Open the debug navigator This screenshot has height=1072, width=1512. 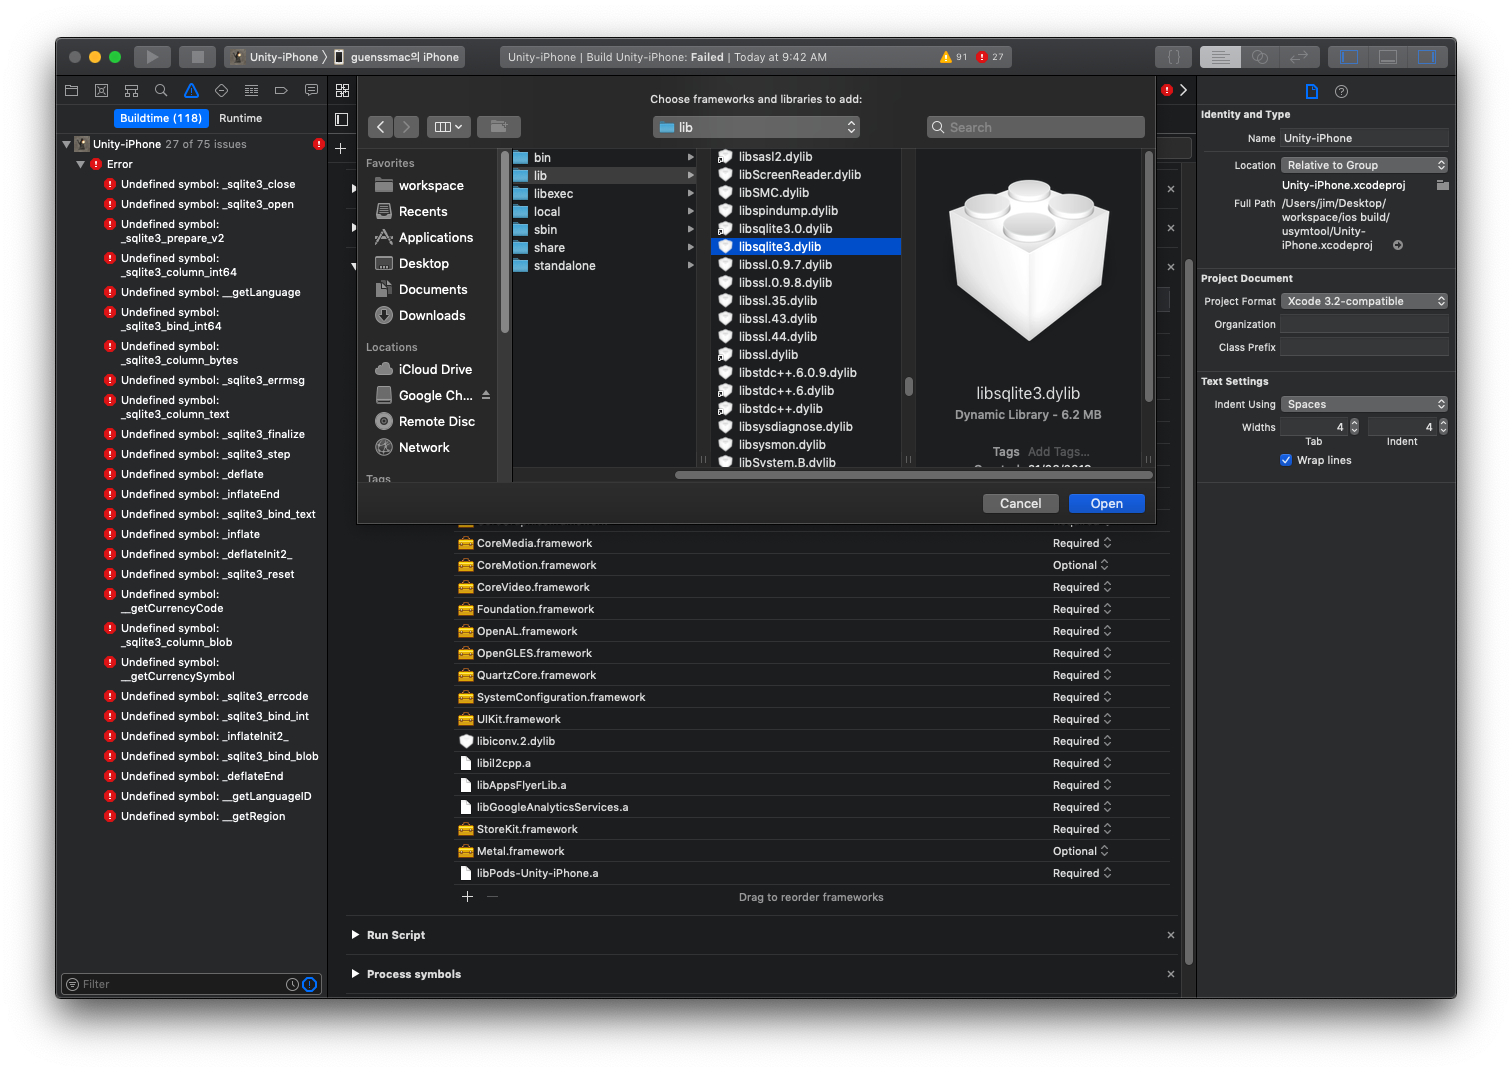251,90
